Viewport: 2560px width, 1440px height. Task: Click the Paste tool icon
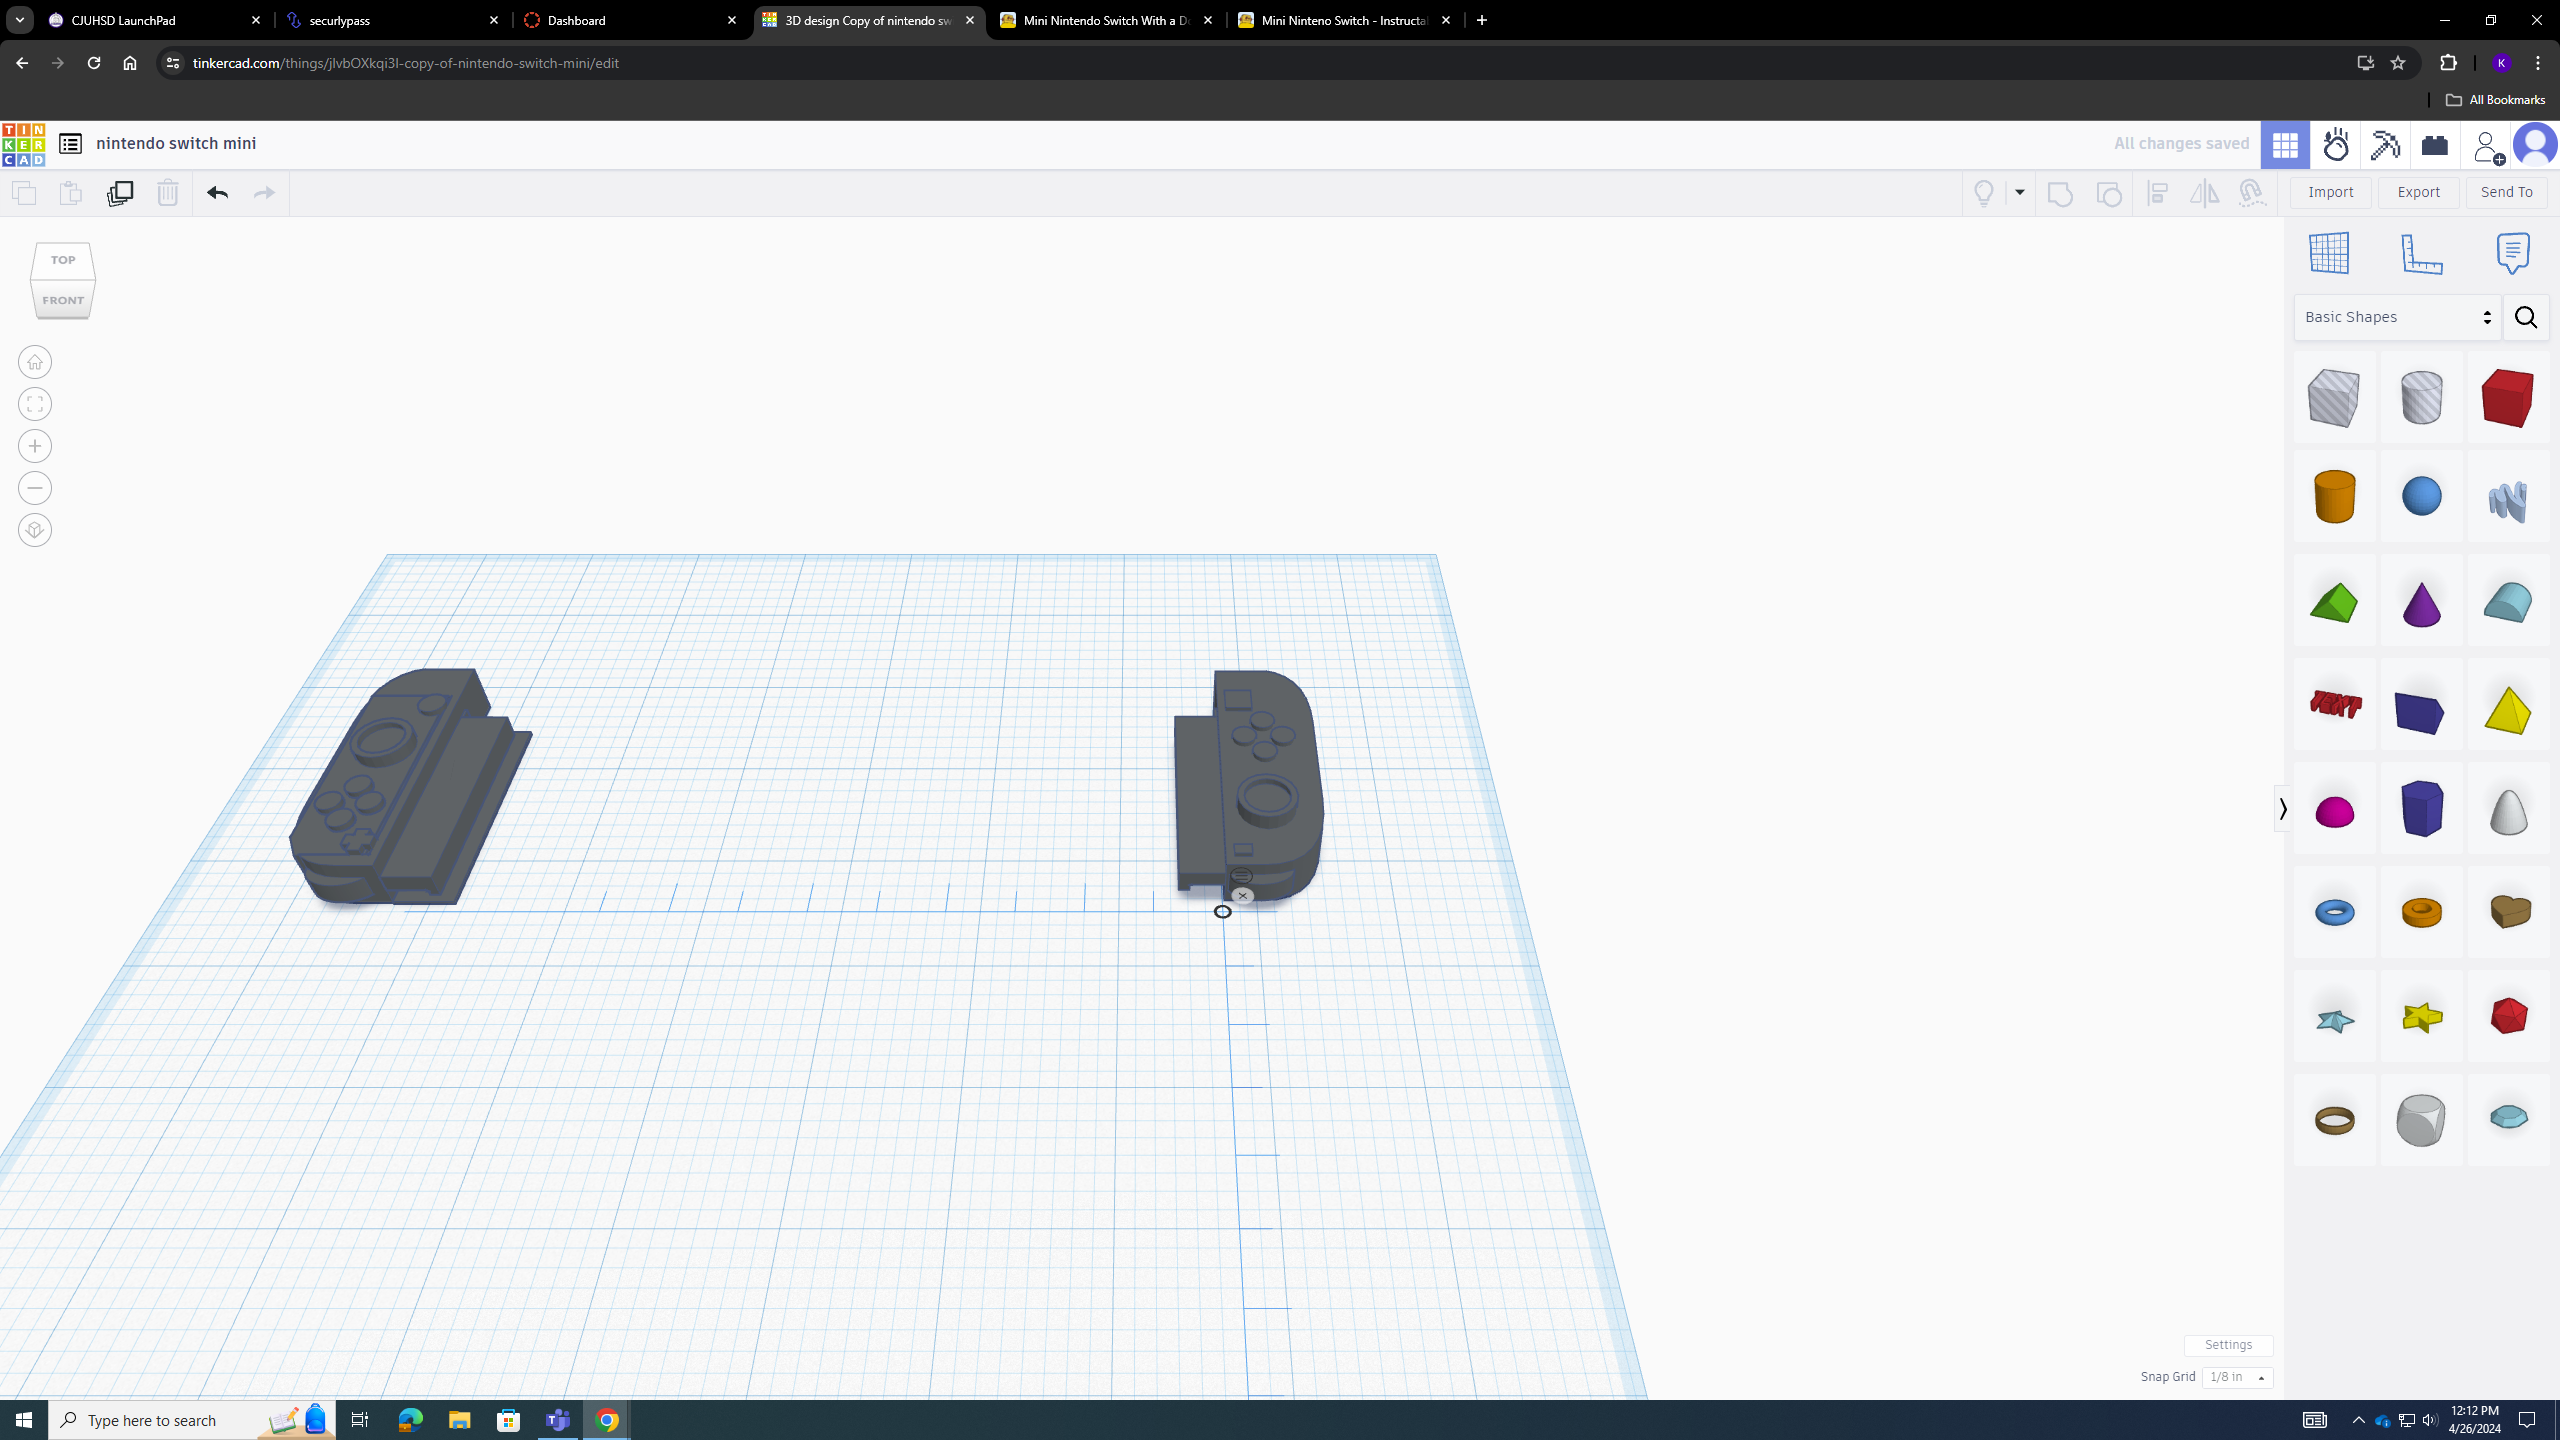coord(71,193)
